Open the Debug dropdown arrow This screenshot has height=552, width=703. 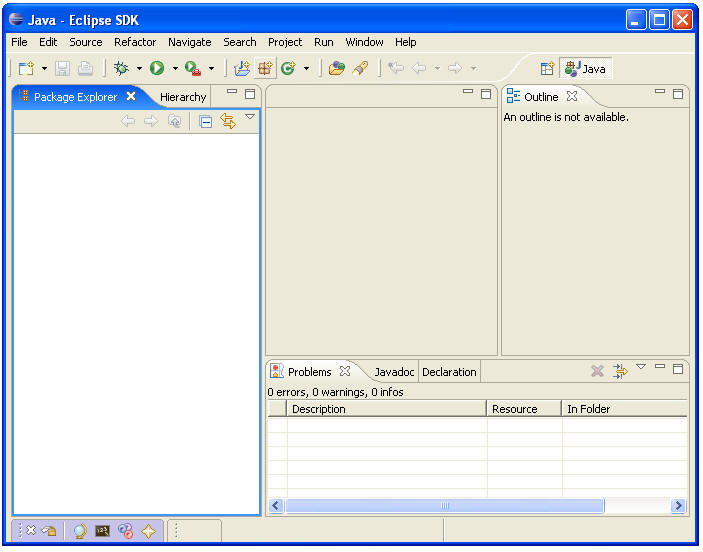point(139,69)
